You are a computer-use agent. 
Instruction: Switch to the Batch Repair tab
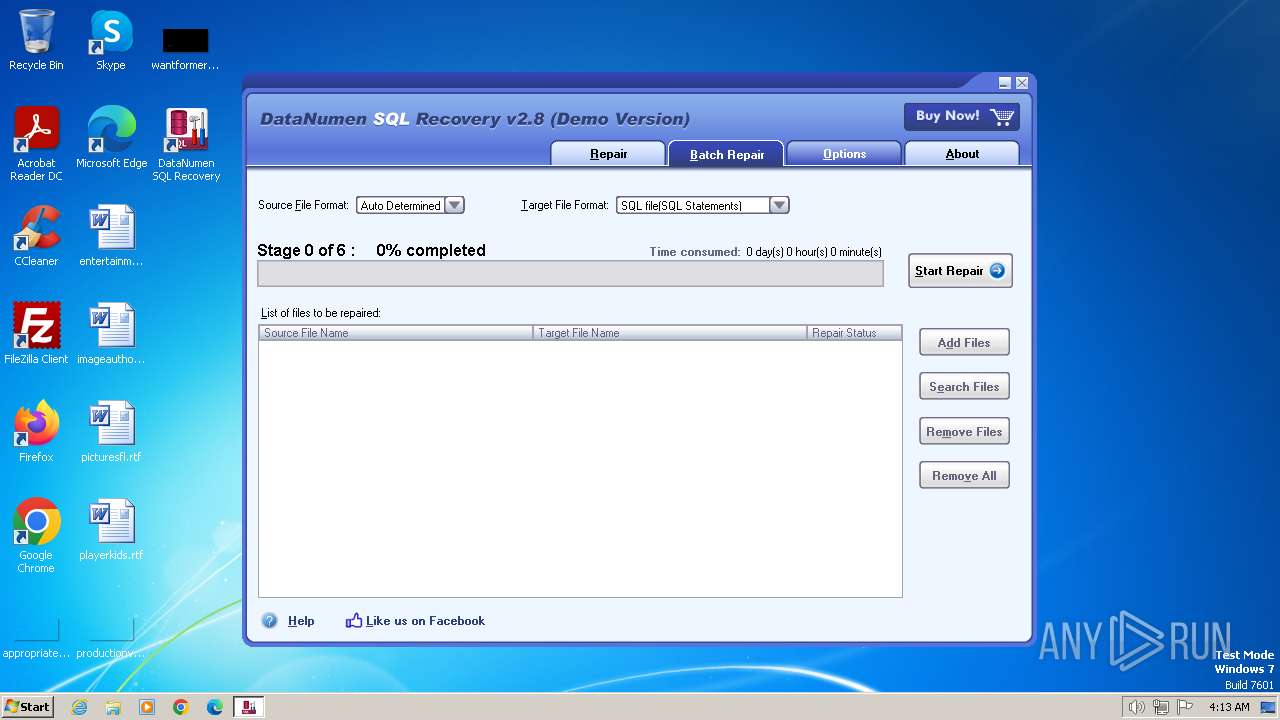(727, 154)
